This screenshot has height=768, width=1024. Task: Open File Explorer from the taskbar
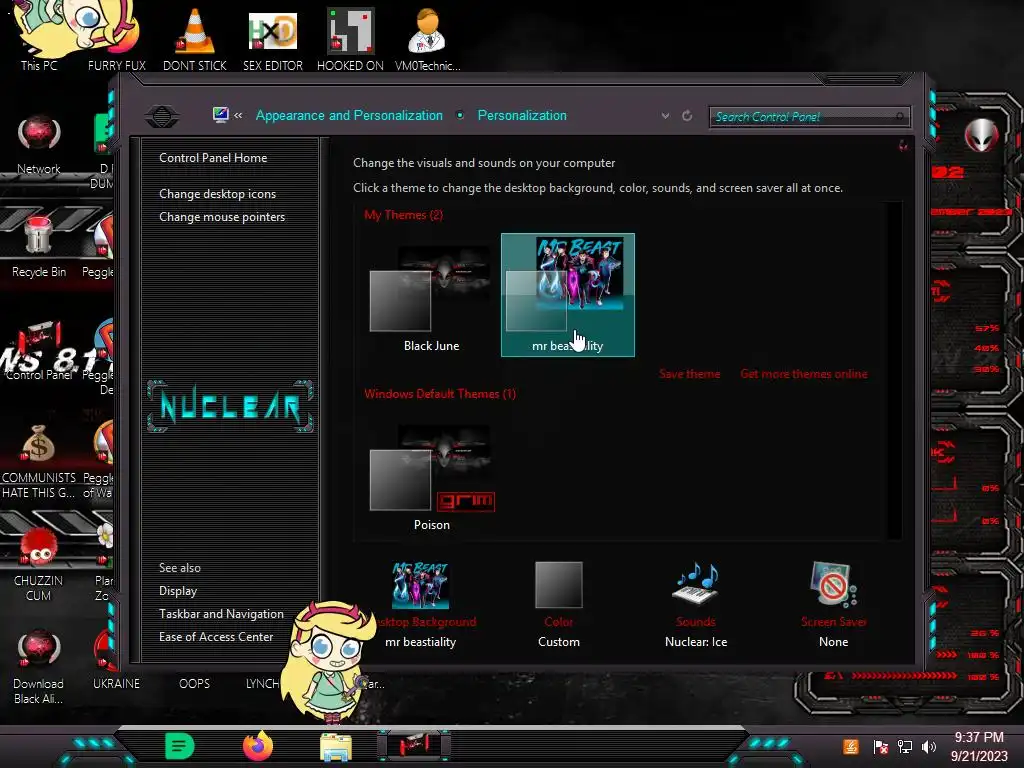[x=336, y=746]
